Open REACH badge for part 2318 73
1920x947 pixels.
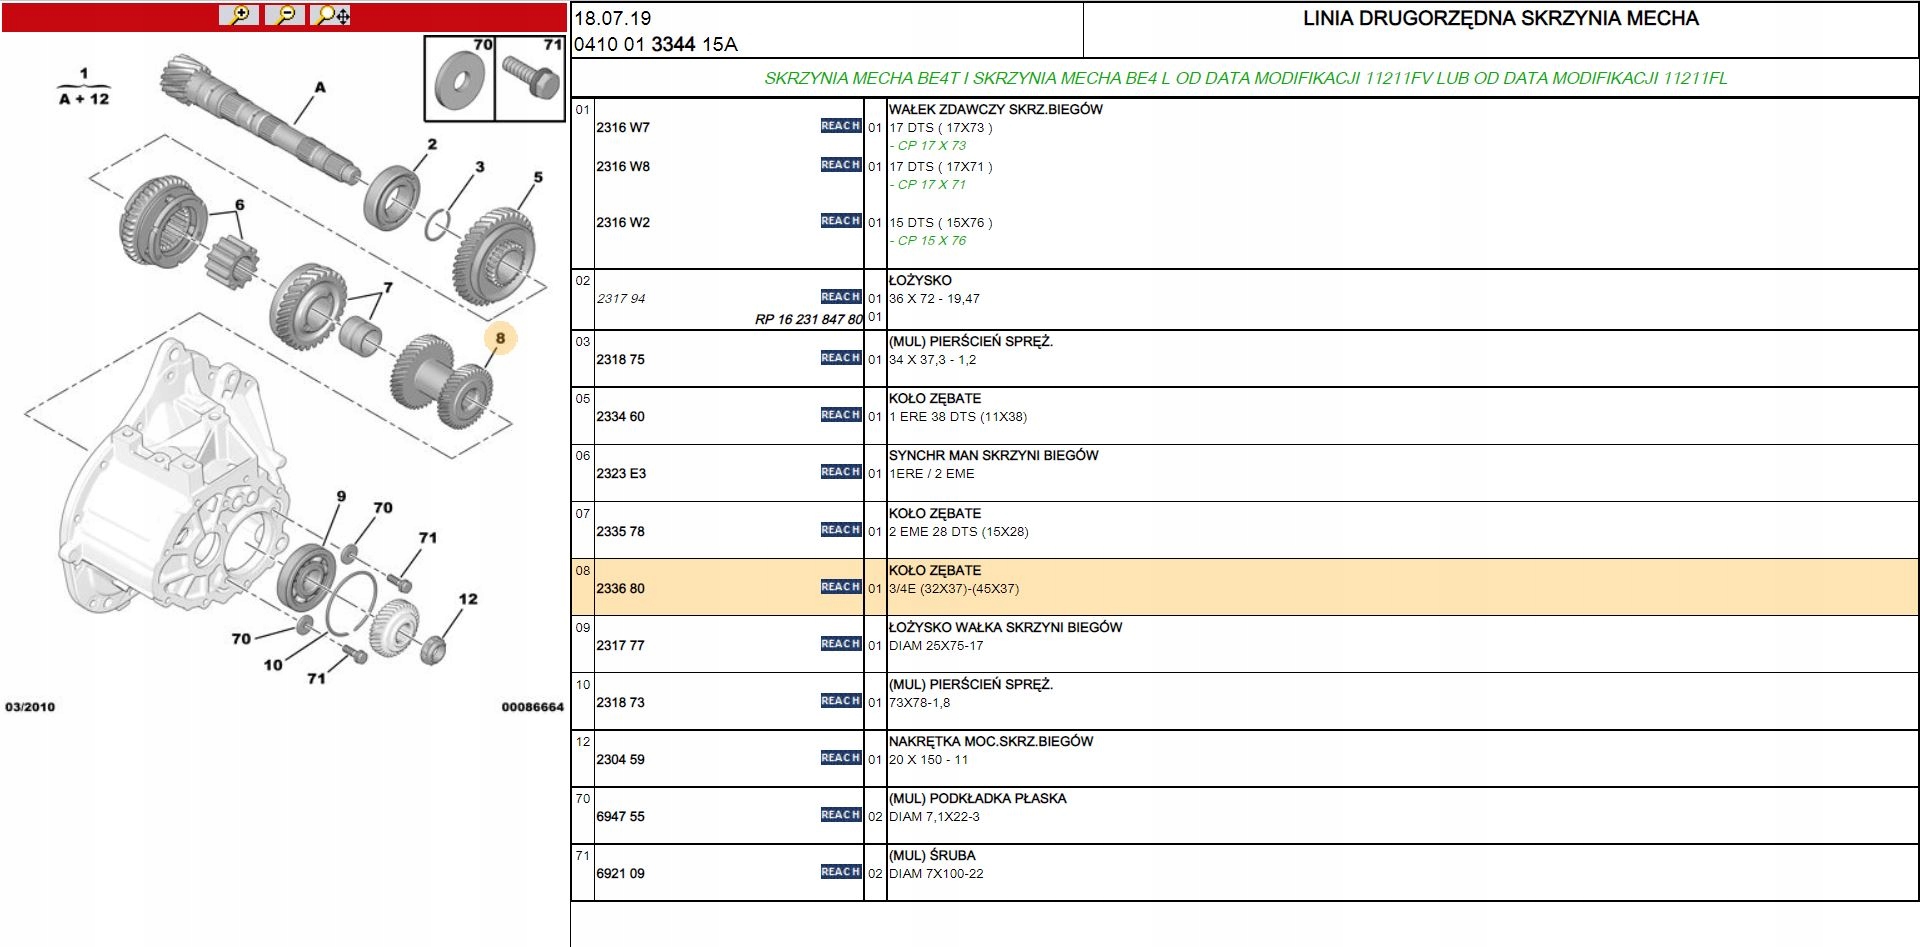(841, 701)
